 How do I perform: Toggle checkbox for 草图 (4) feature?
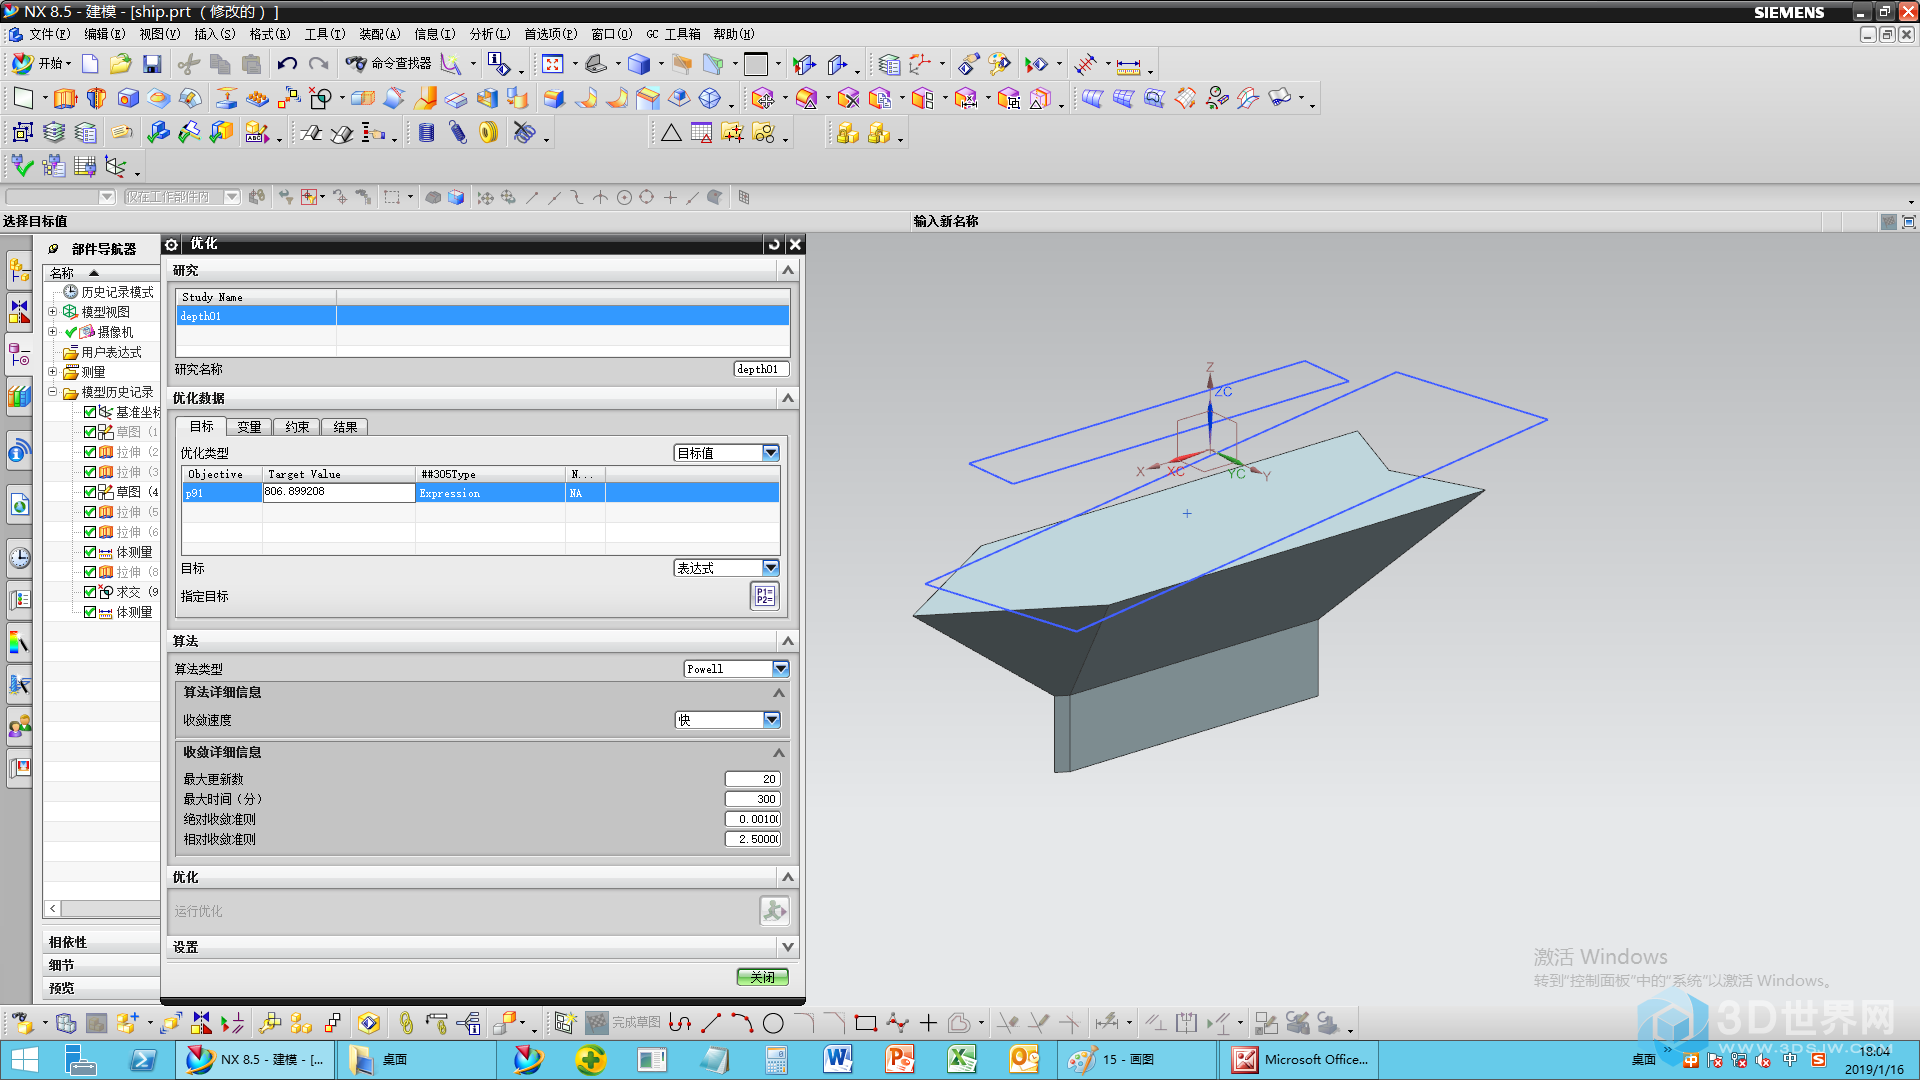(x=90, y=492)
